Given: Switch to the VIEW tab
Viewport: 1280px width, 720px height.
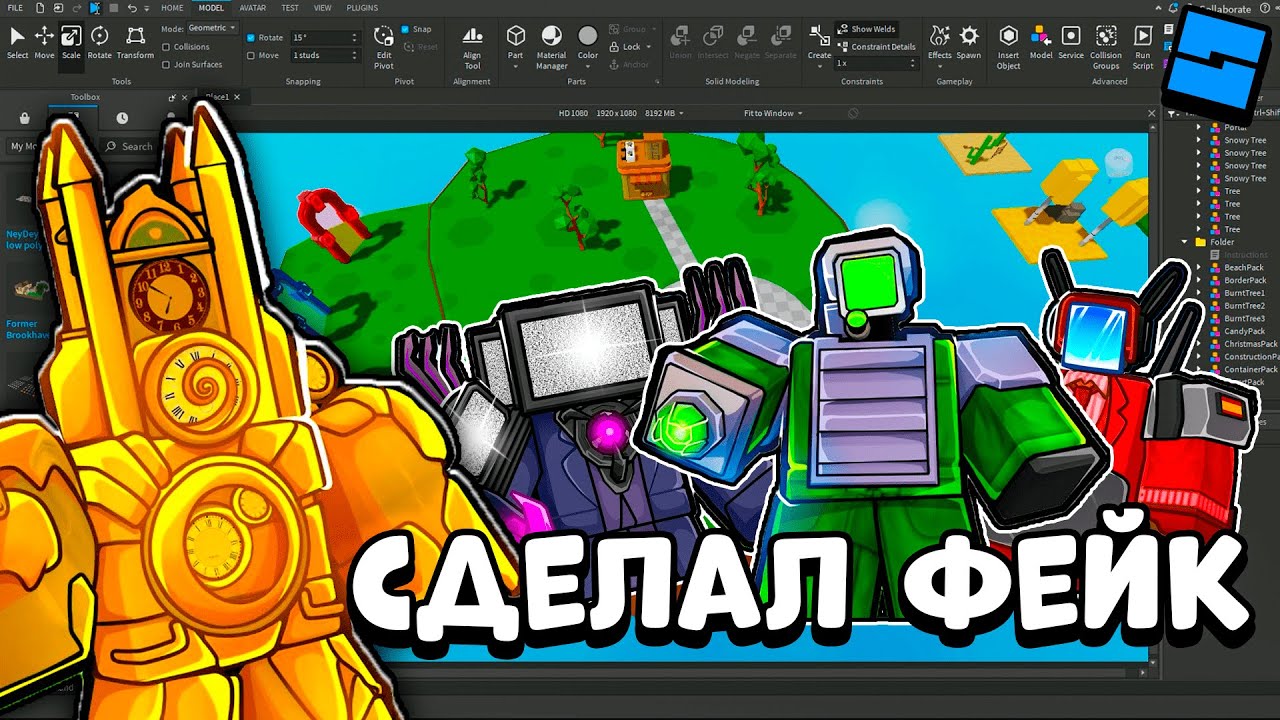Looking at the screenshot, I should pyautogui.click(x=322, y=7).
